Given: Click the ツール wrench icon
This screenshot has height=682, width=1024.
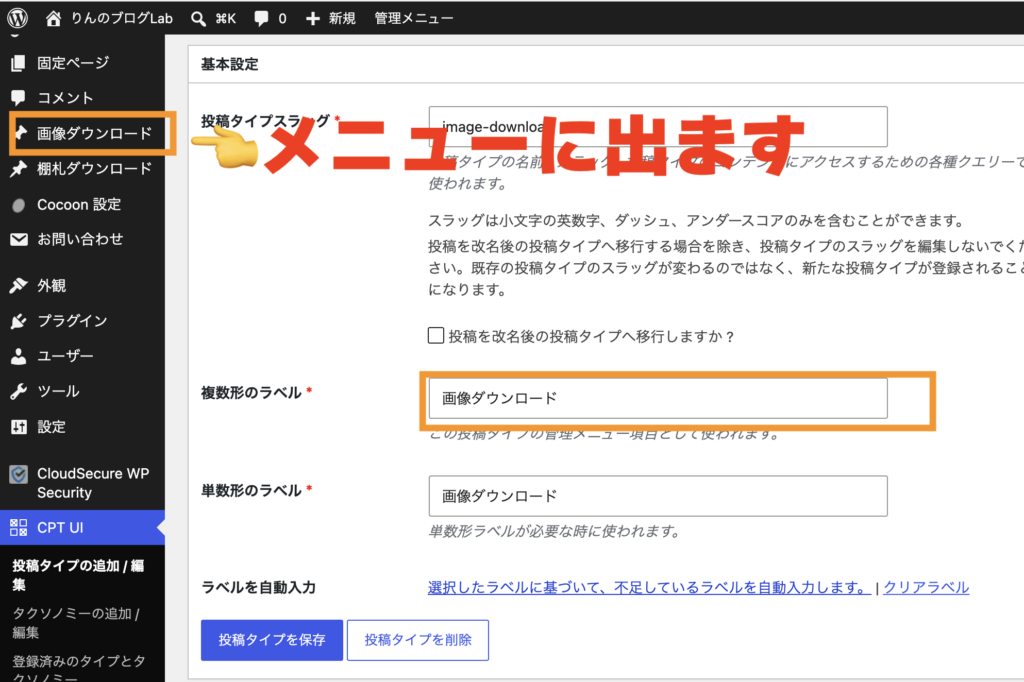Looking at the screenshot, I should pos(18,391).
